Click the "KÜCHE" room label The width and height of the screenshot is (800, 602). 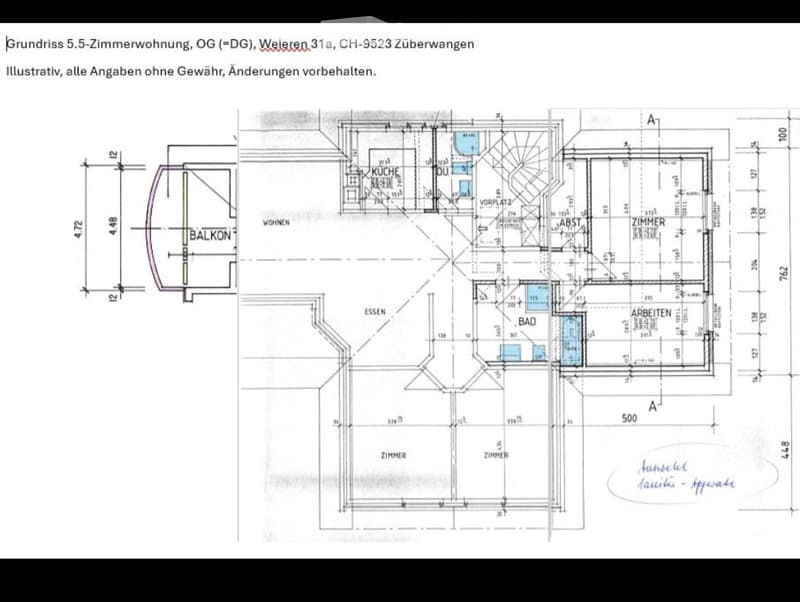point(385,172)
